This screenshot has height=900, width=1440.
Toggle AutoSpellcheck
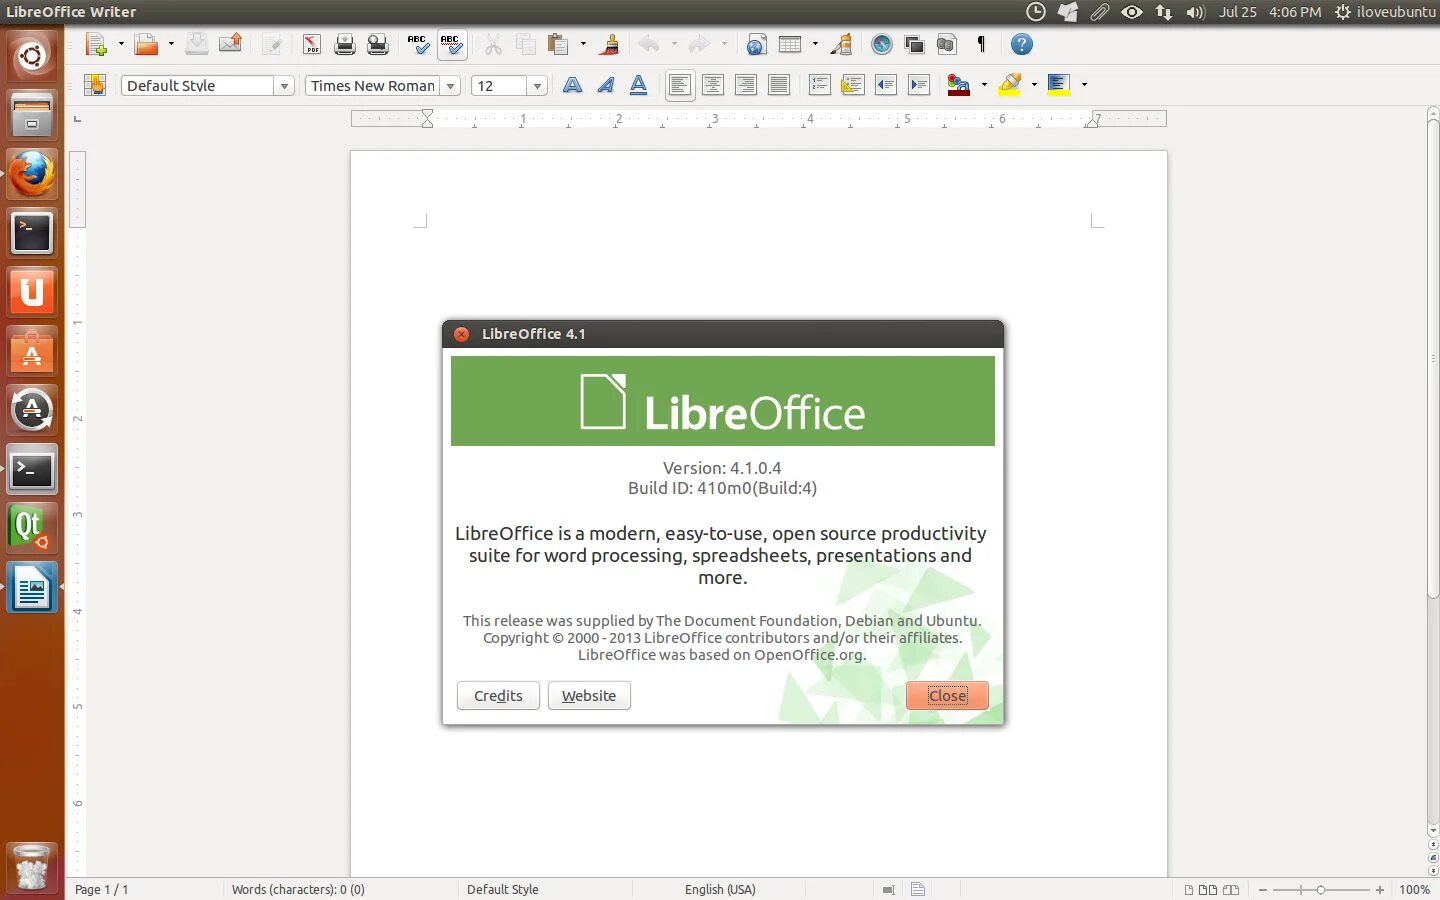(451, 44)
